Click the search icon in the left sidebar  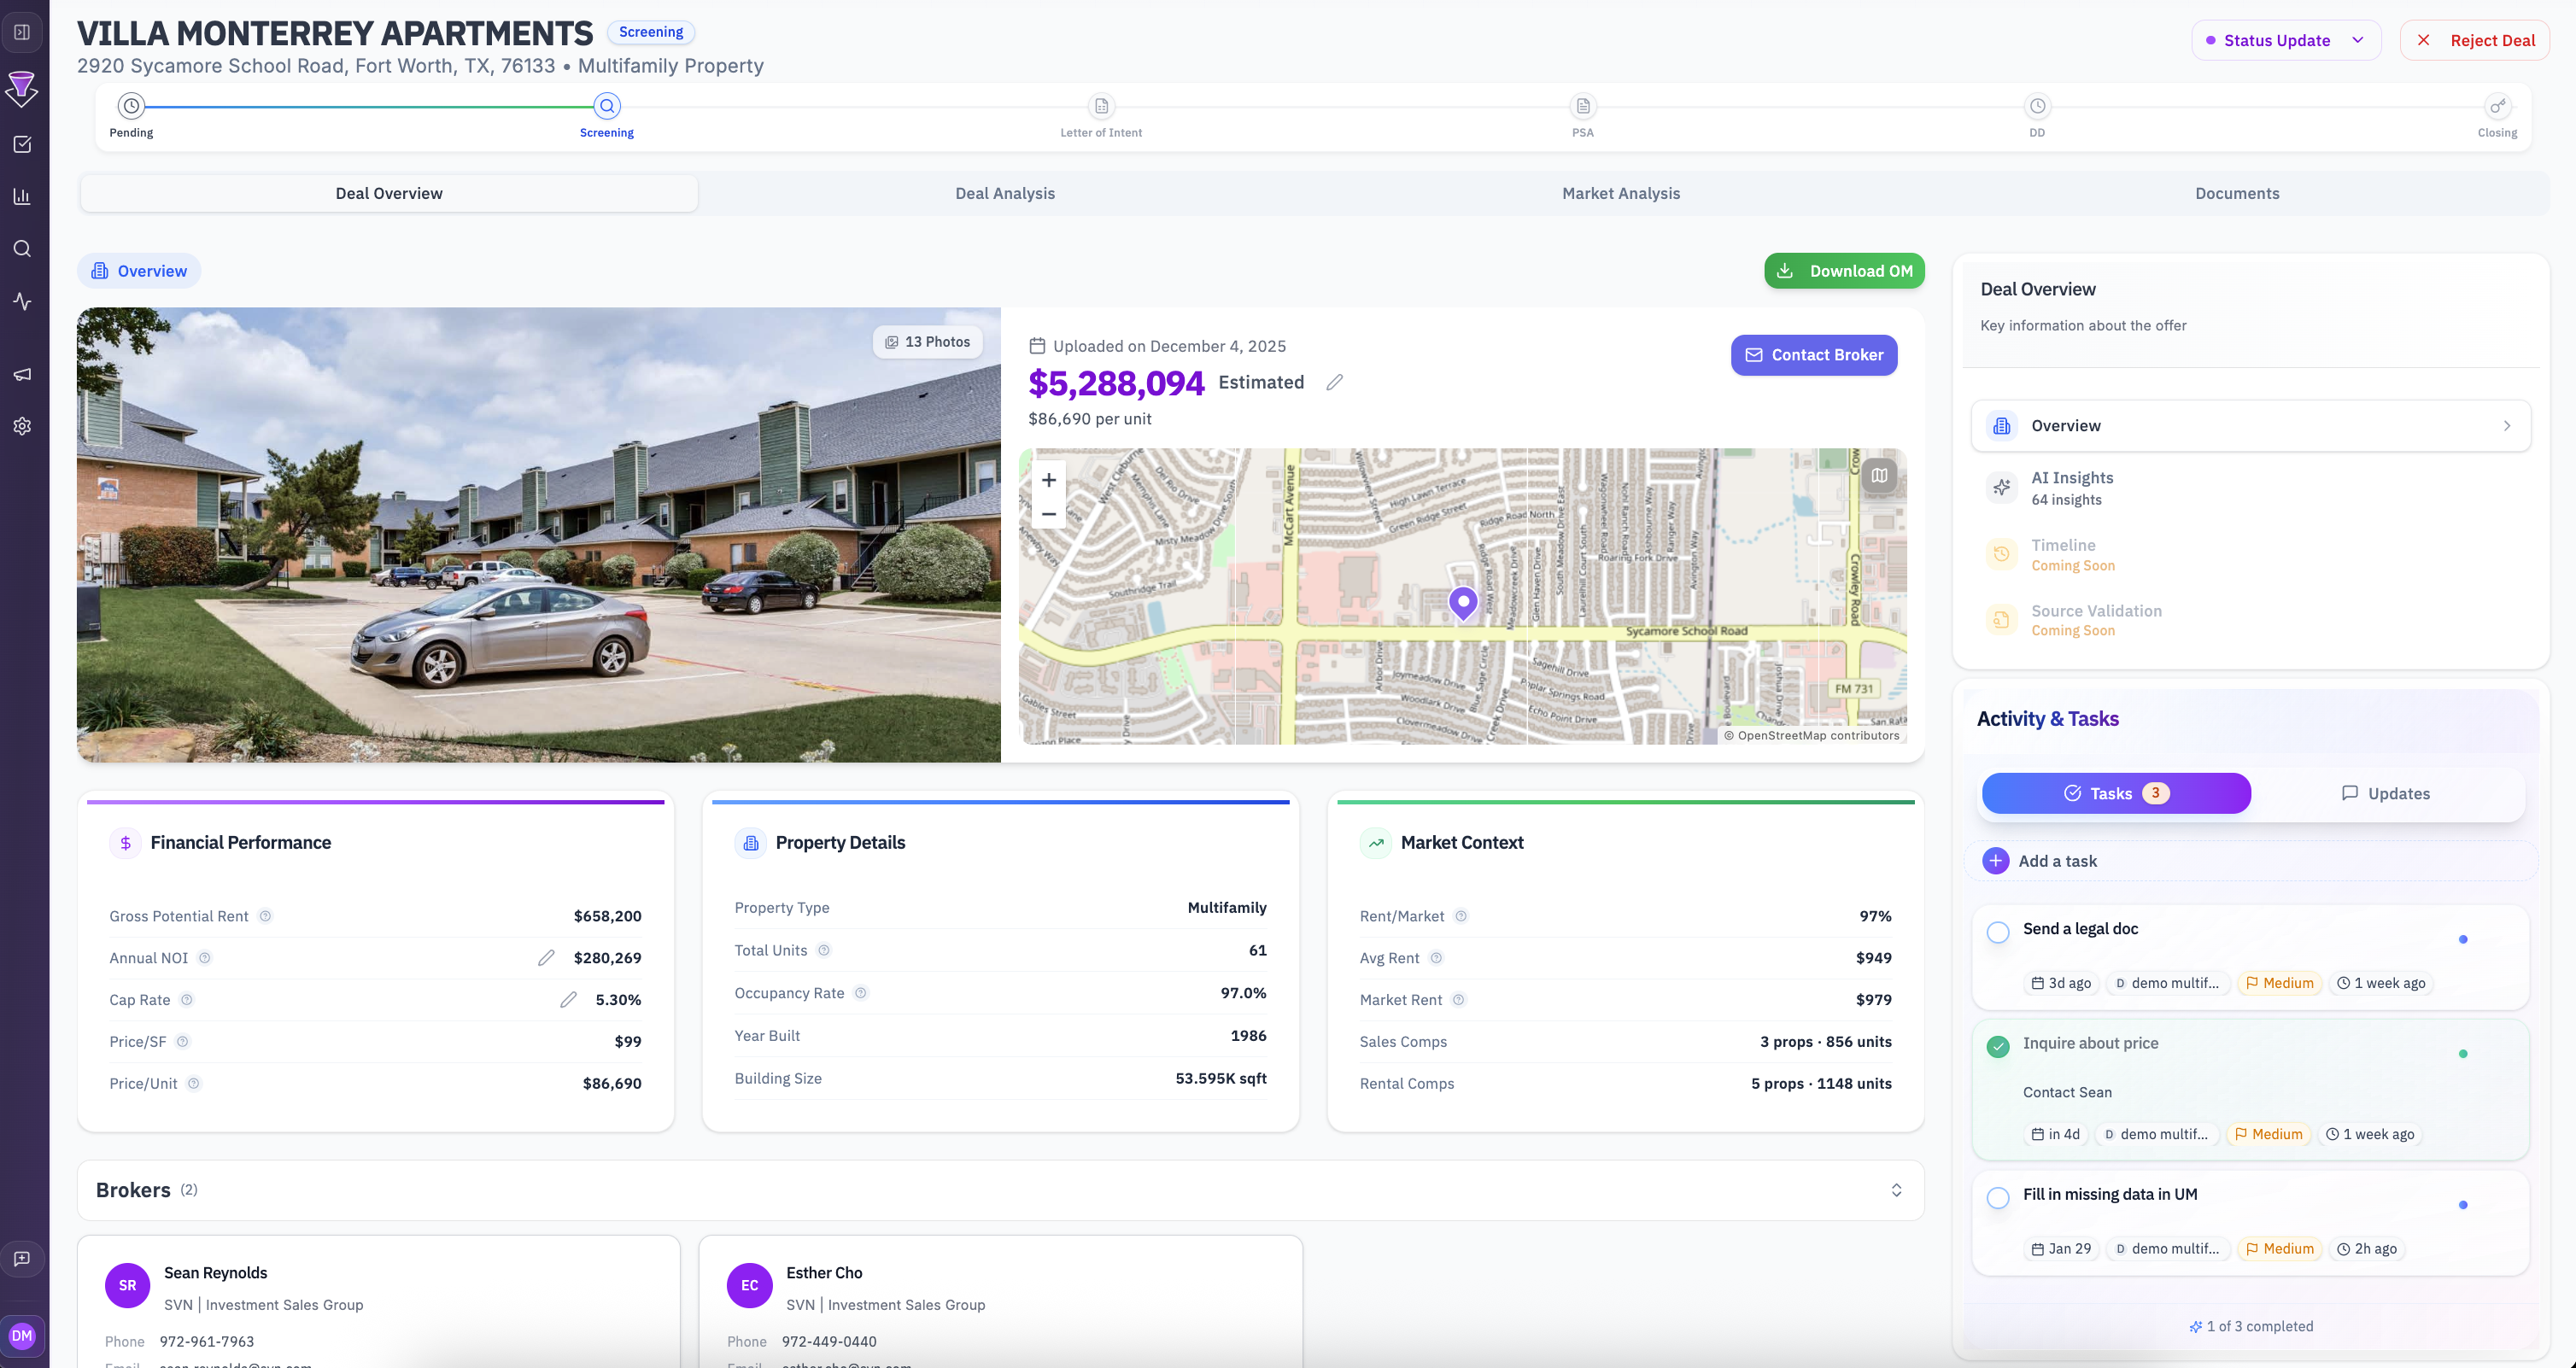22,248
